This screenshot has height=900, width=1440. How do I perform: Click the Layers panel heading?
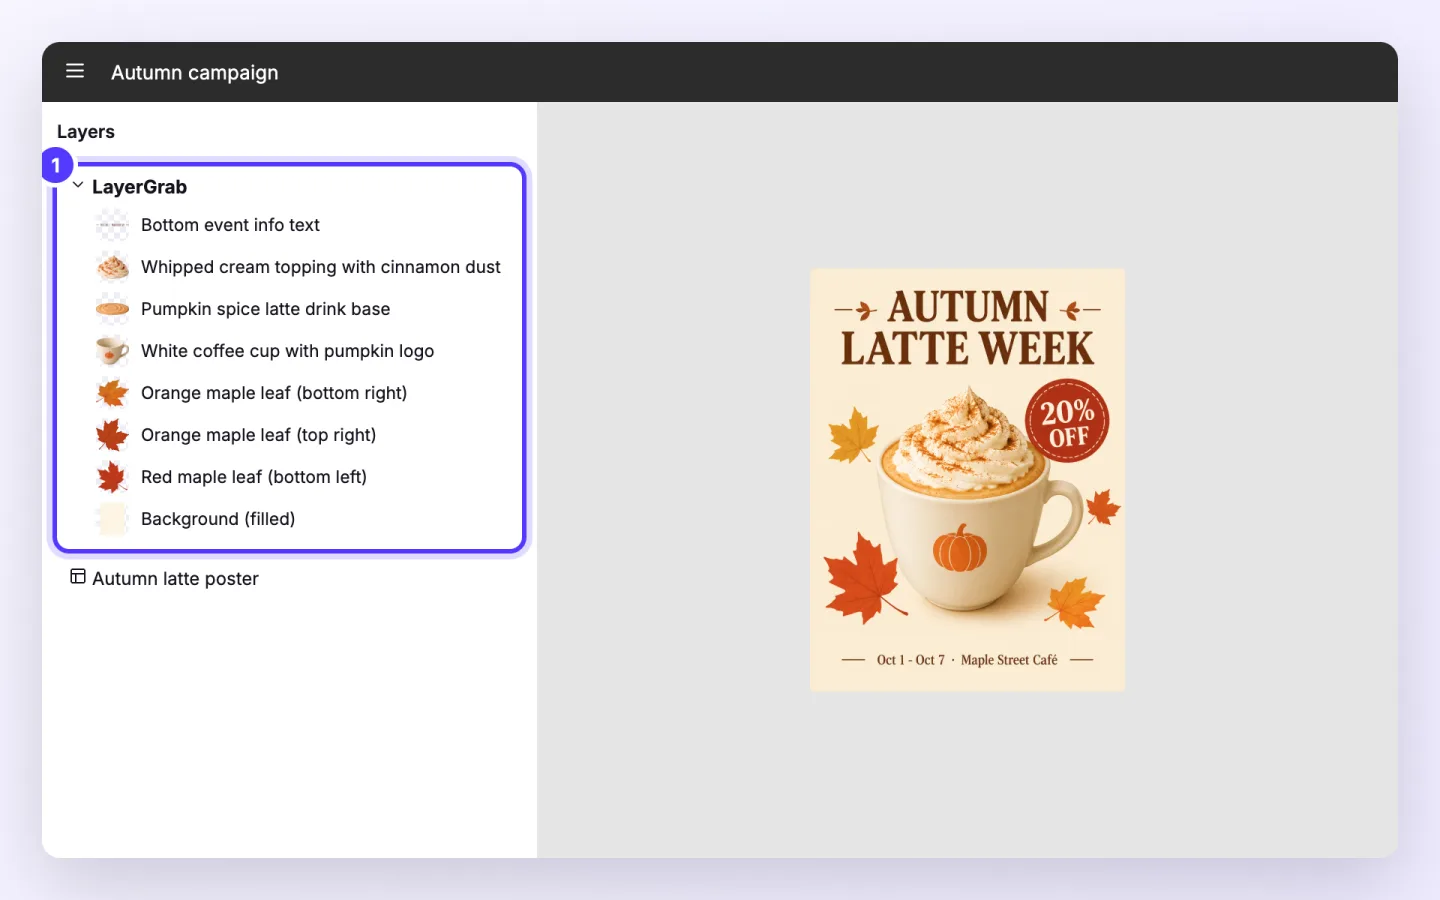click(x=86, y=132)
